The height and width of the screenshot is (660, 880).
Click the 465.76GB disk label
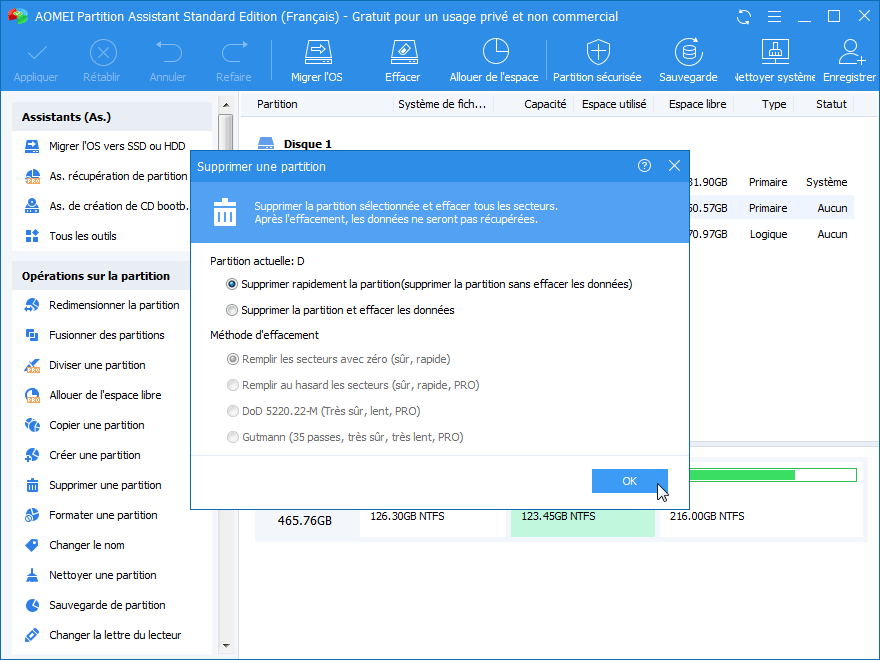(305, 521)
